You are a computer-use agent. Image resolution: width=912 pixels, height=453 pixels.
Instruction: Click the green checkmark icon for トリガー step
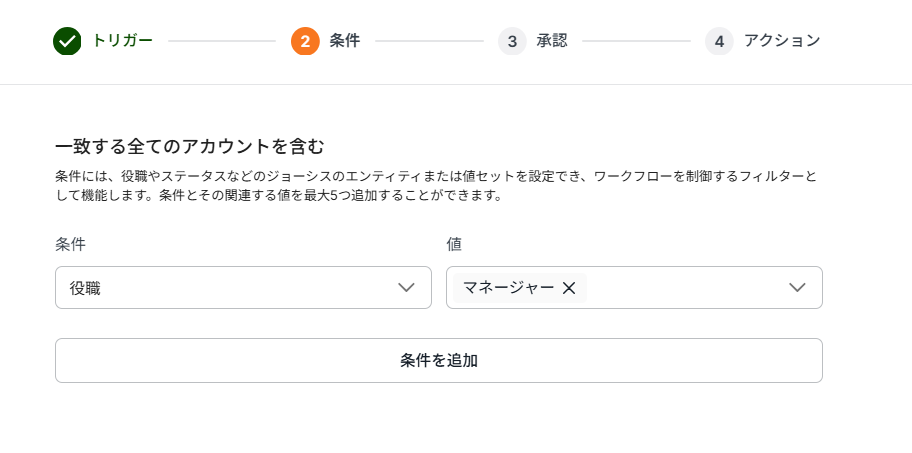tap(67, 41)
